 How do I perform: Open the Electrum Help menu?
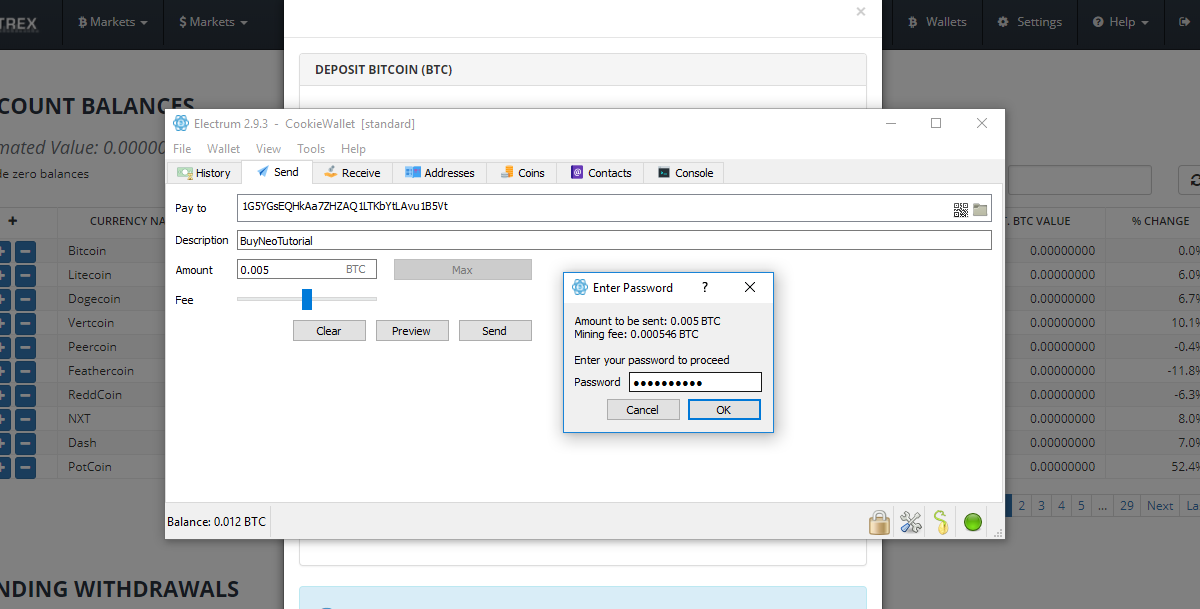[353, 149]
